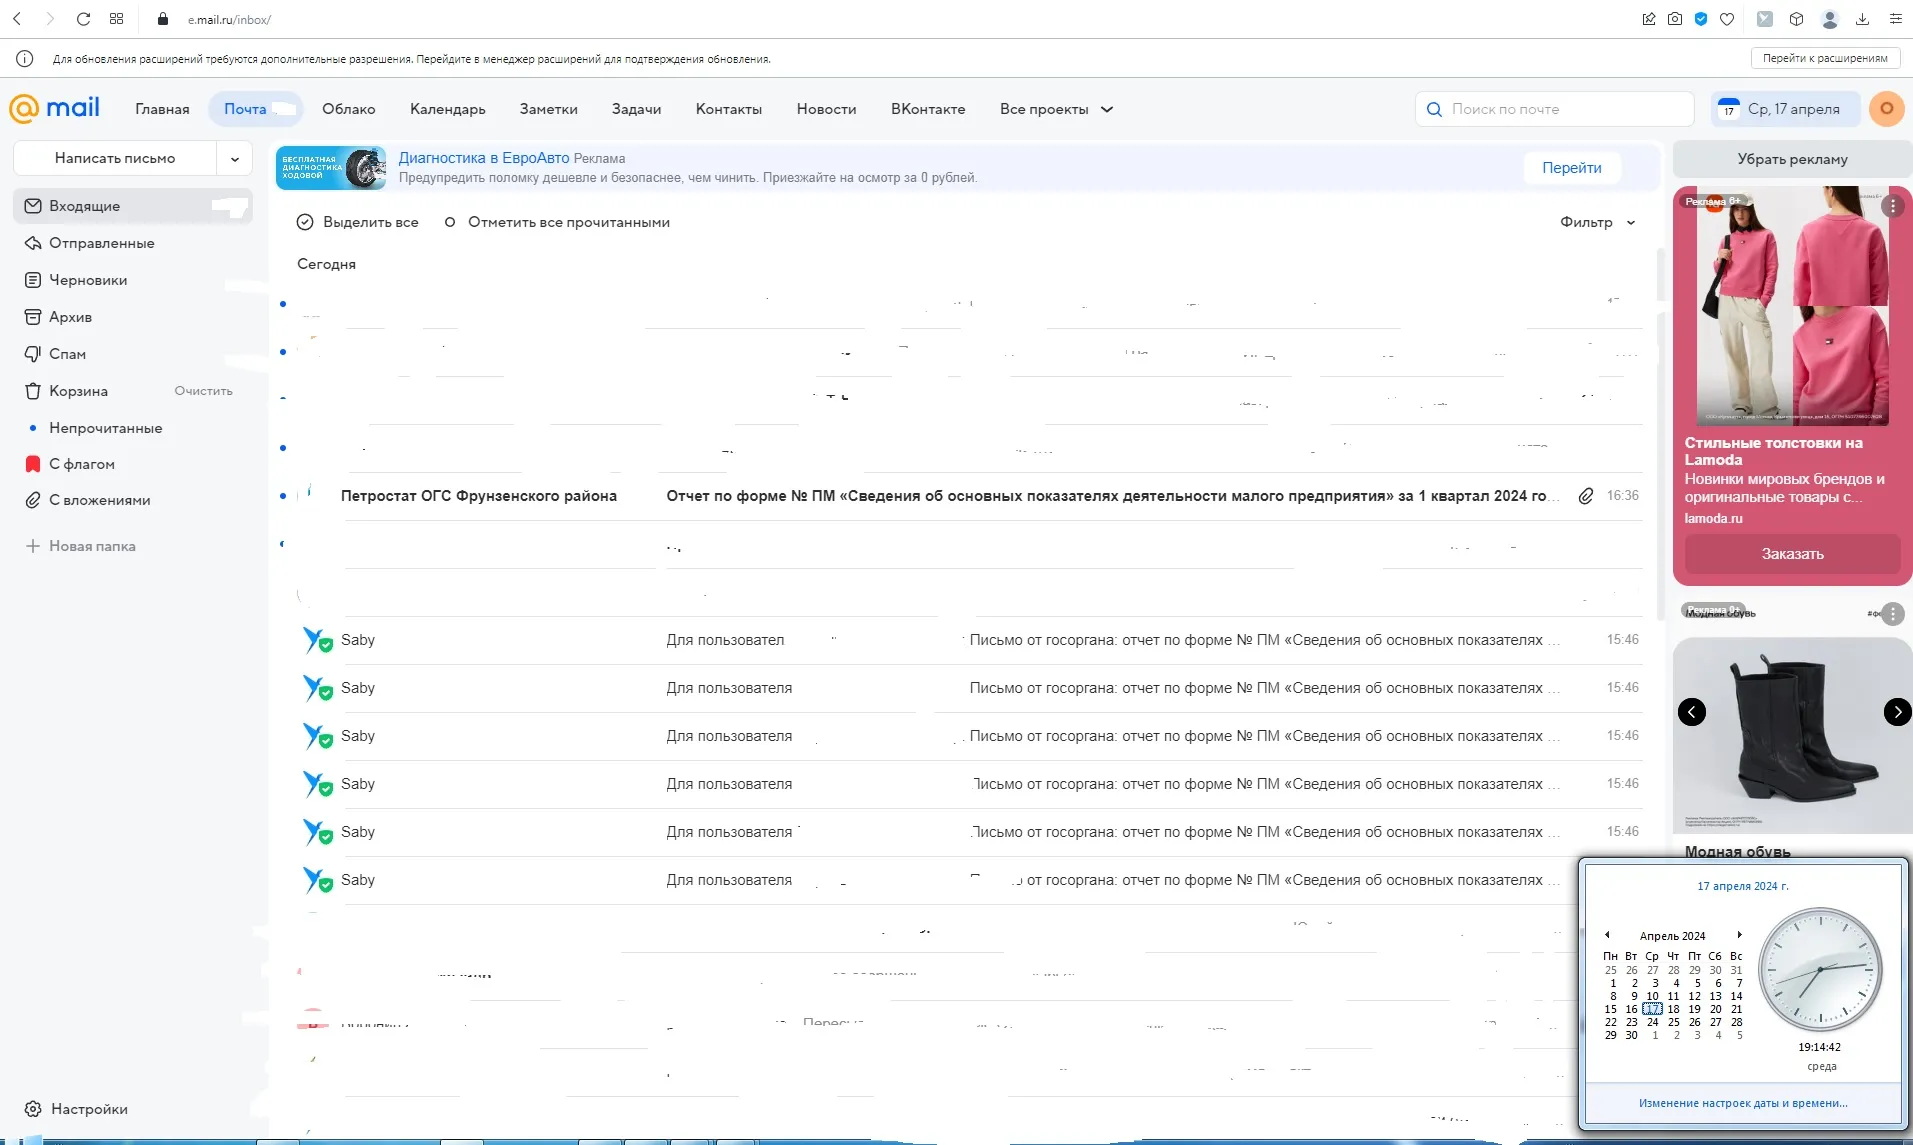Expand the Filter dropdown
The width and height of the screenshot is (1913, 1145).
pos(1597,222)
